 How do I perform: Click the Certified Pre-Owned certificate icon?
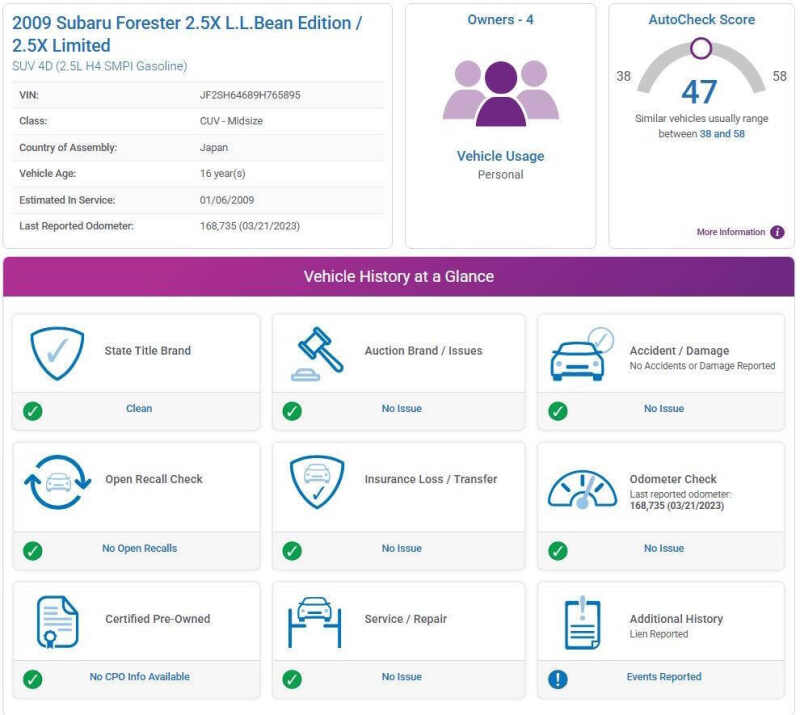pyautogui.click(x=57, y=621)
